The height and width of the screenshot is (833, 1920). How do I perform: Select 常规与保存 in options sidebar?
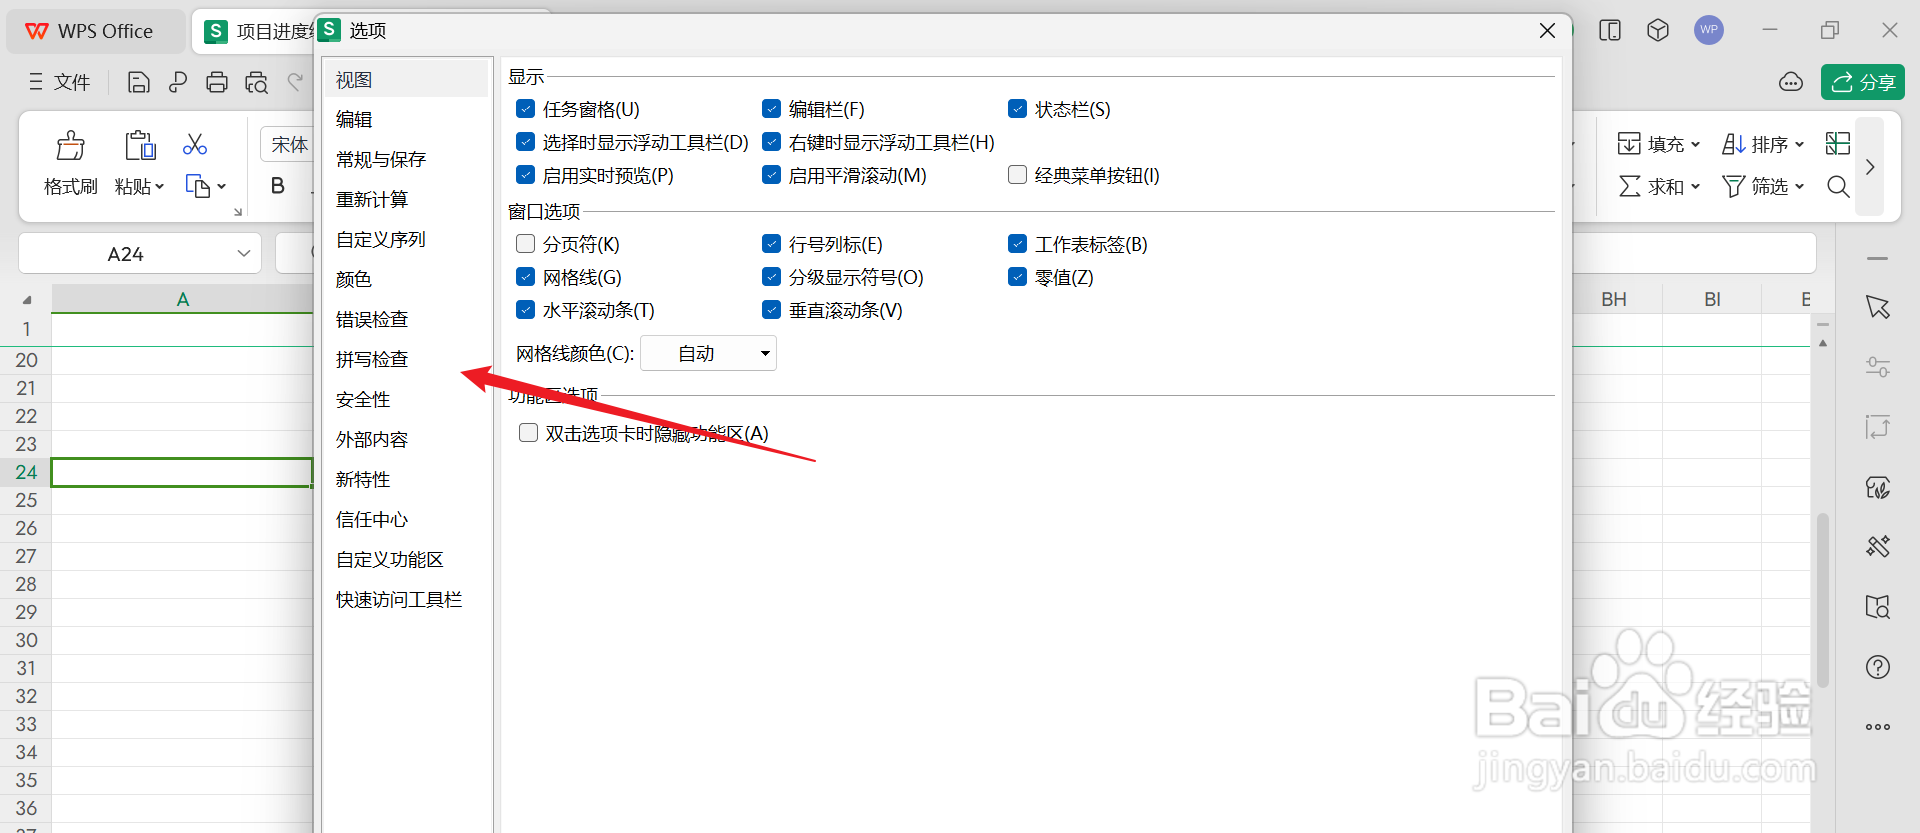pos(405,159)
